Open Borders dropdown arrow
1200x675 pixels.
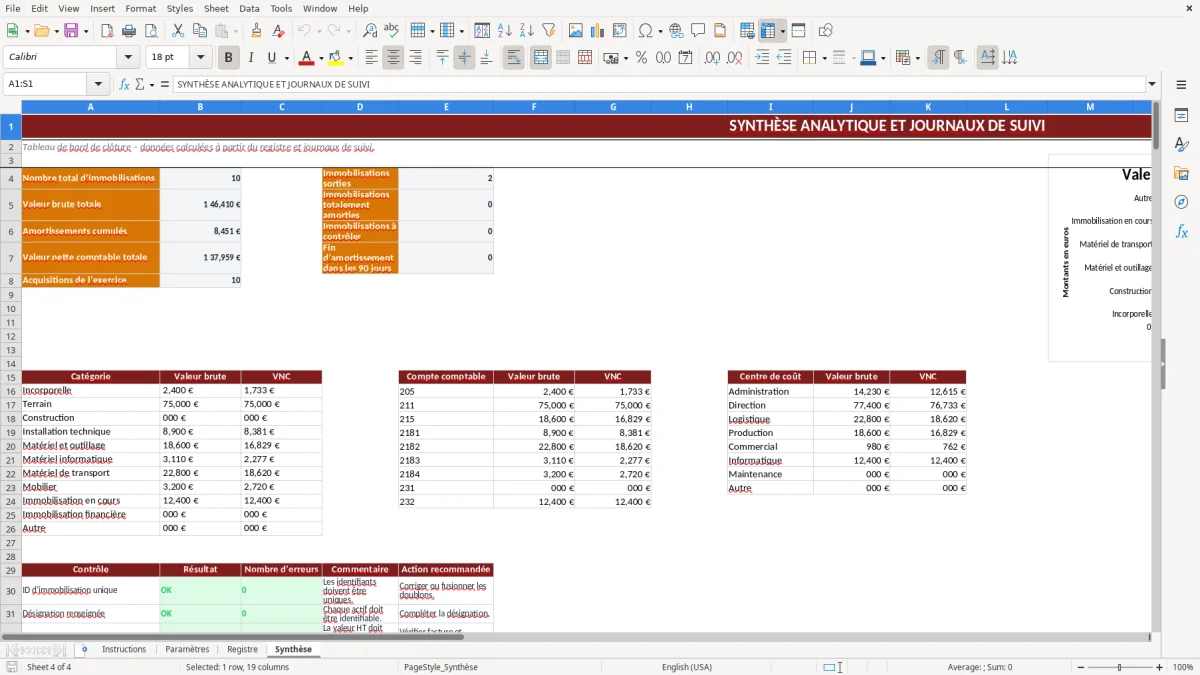[x=824, y=58]
